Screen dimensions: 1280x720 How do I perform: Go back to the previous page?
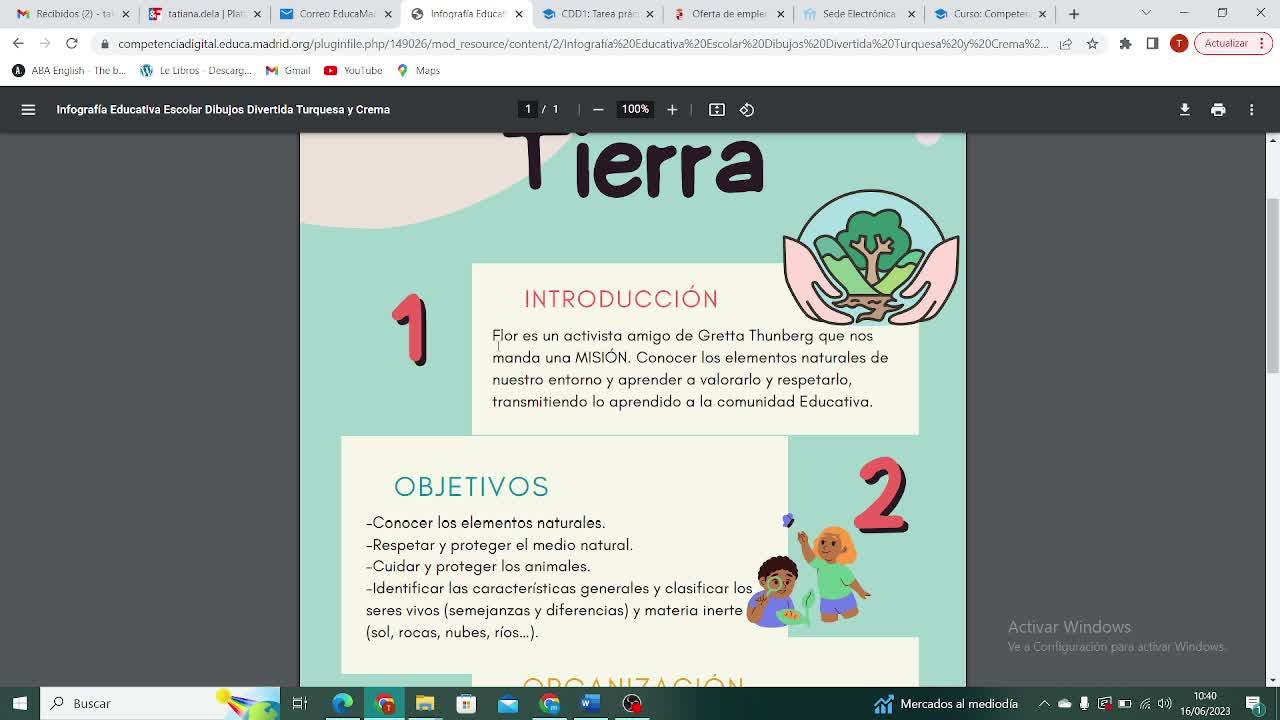point(18,44)
